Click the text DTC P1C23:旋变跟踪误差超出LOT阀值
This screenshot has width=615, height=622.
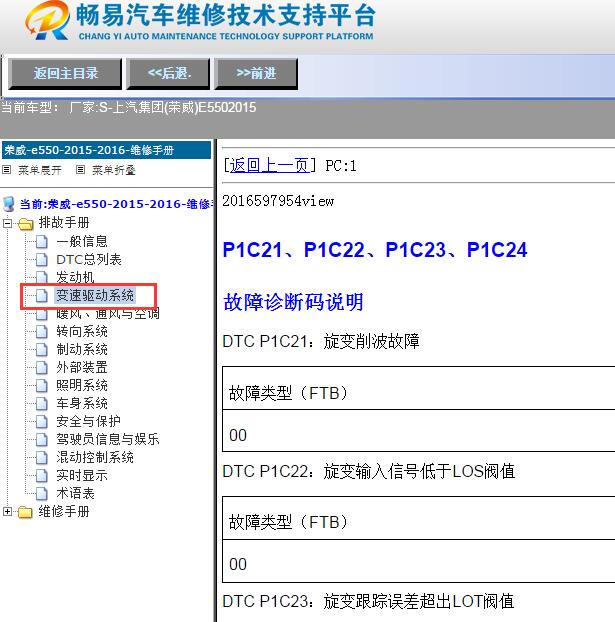(x=368, y=601)
